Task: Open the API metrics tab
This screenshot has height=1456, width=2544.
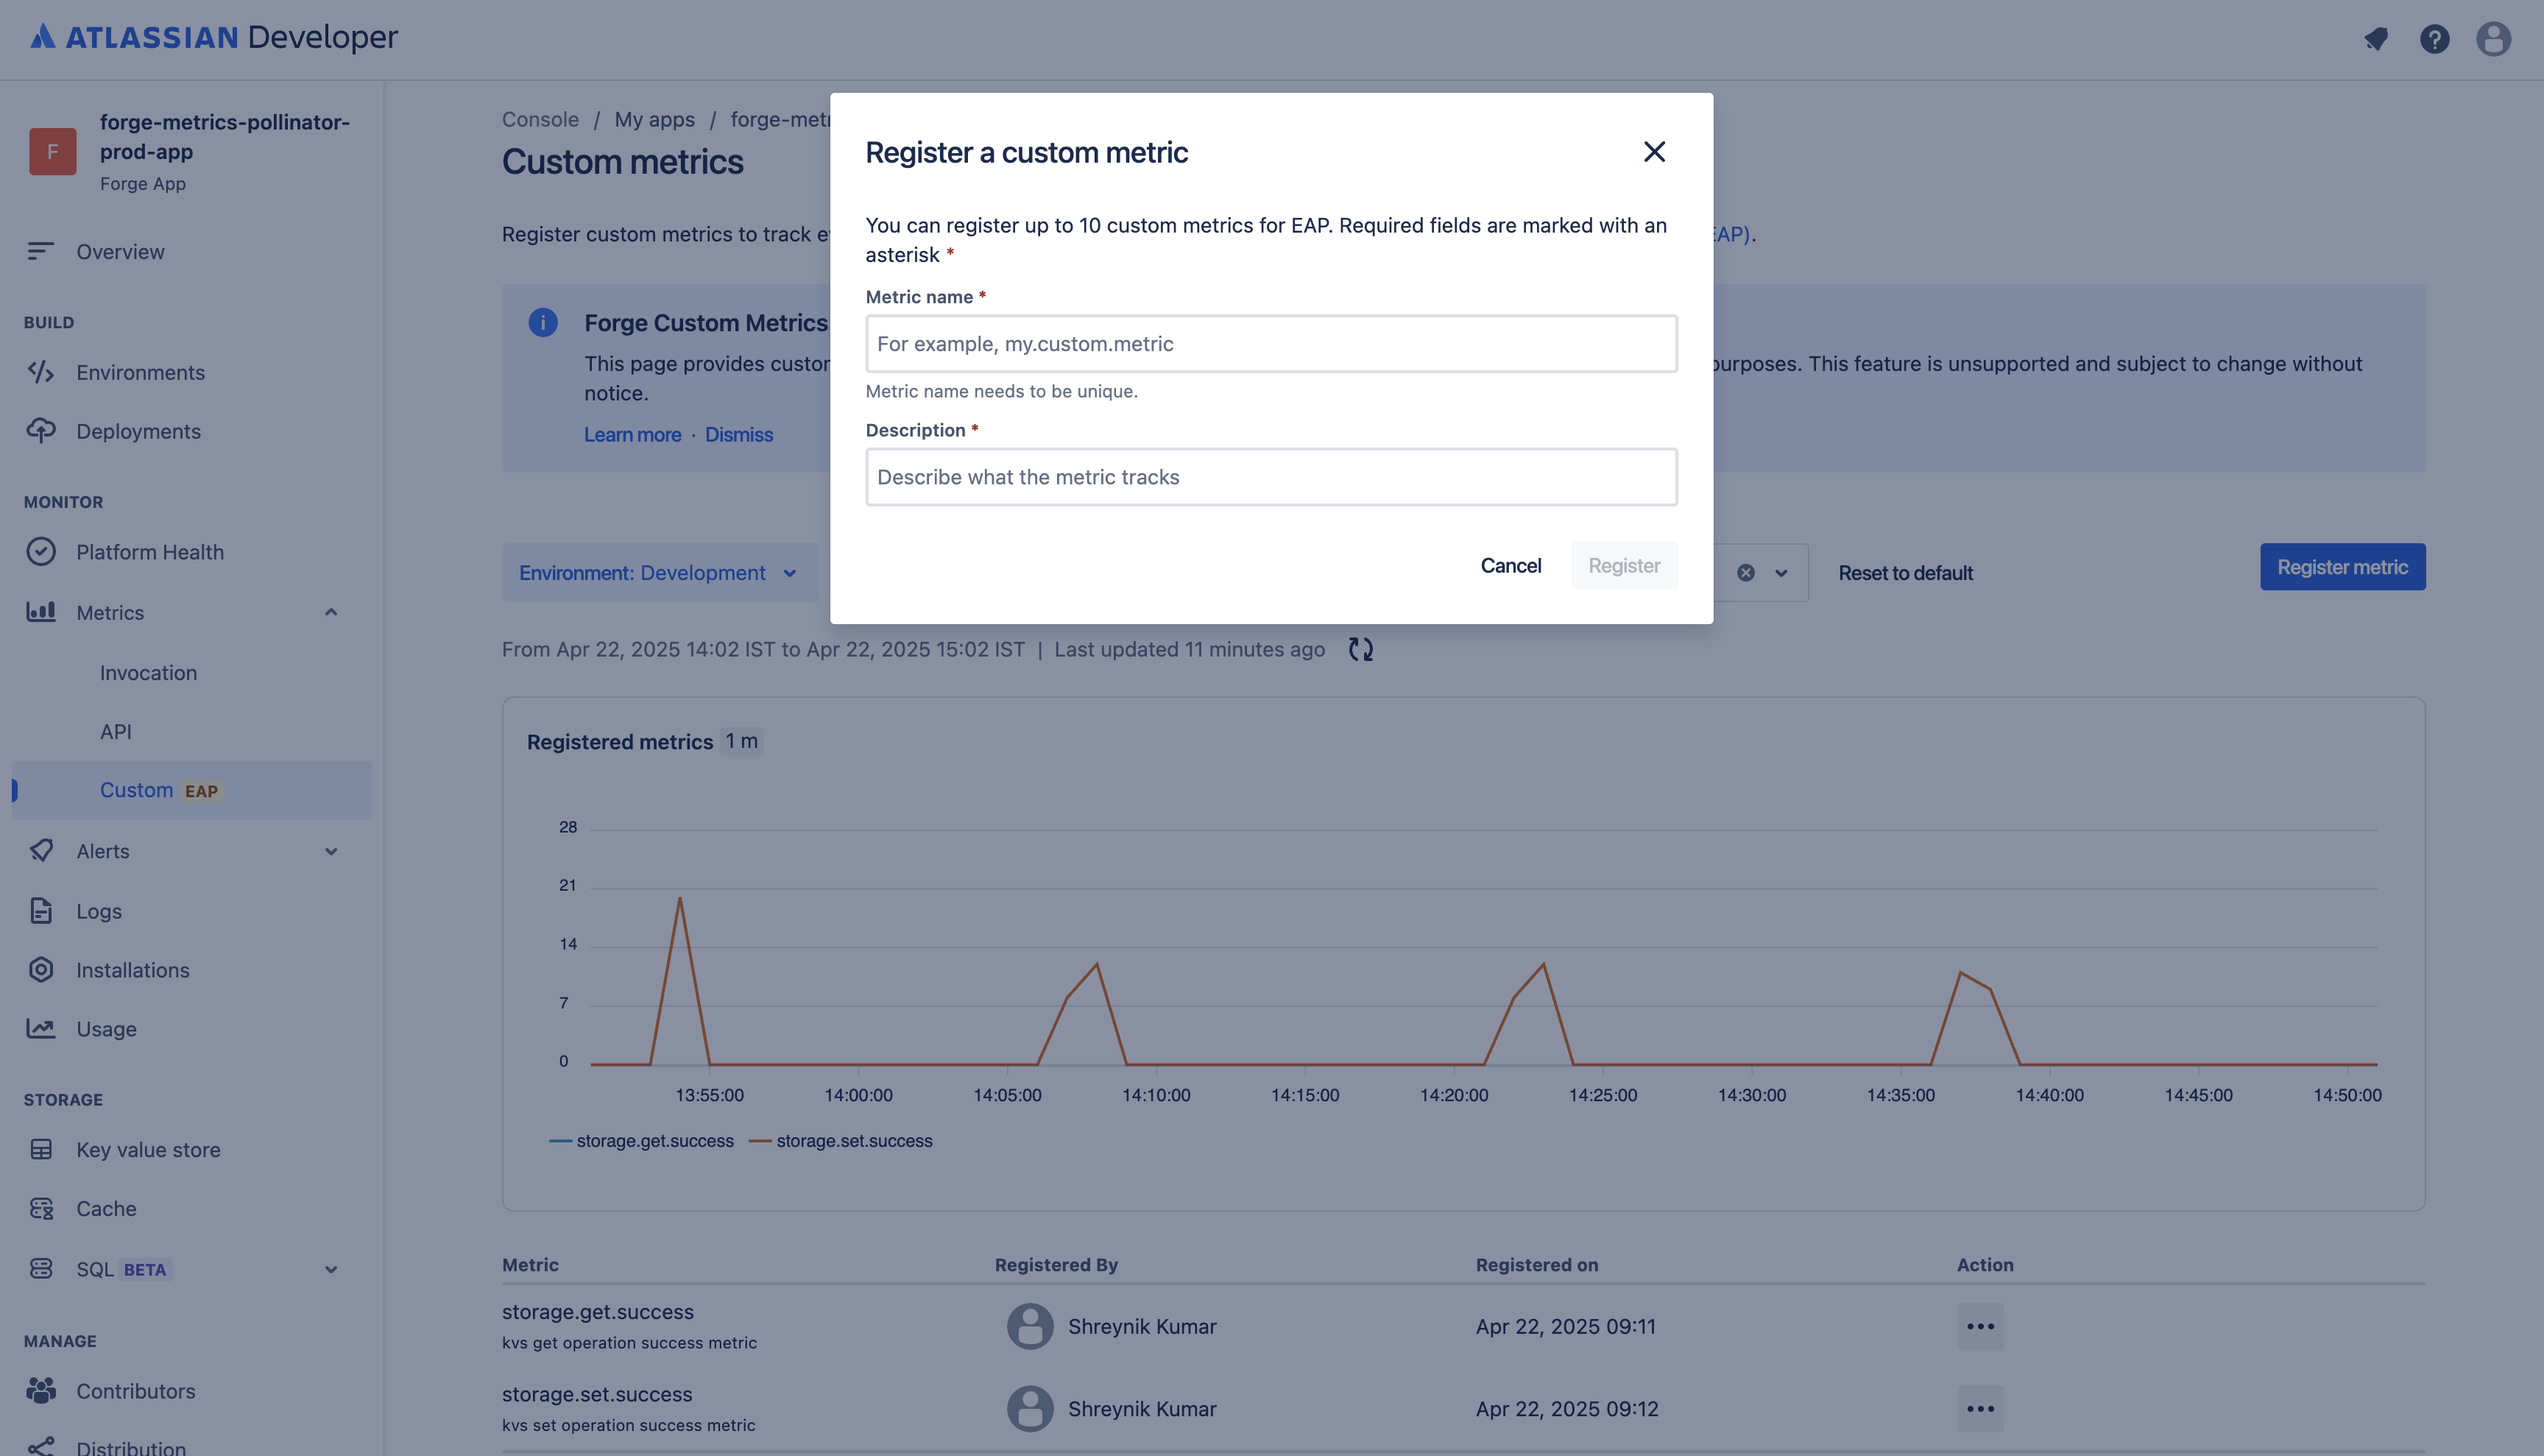Action: (x=116, y=731)
